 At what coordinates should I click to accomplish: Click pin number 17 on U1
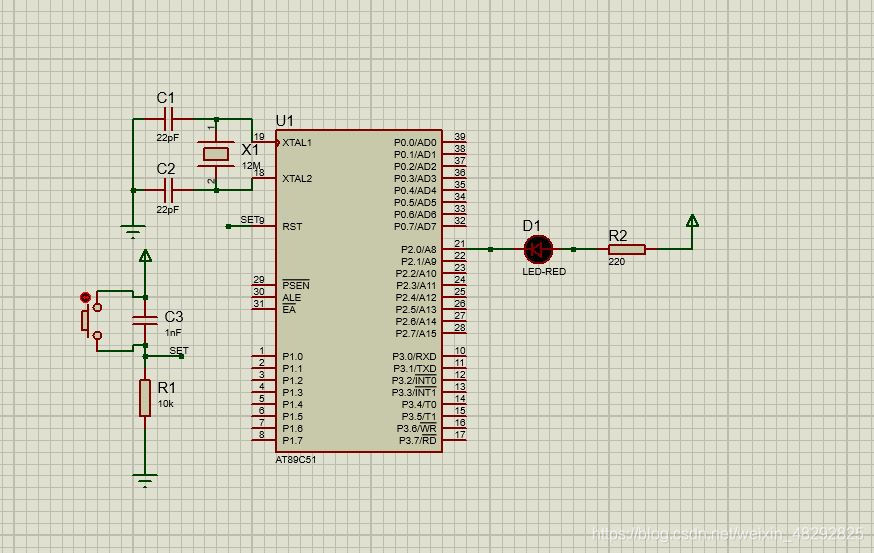(460, 434)
